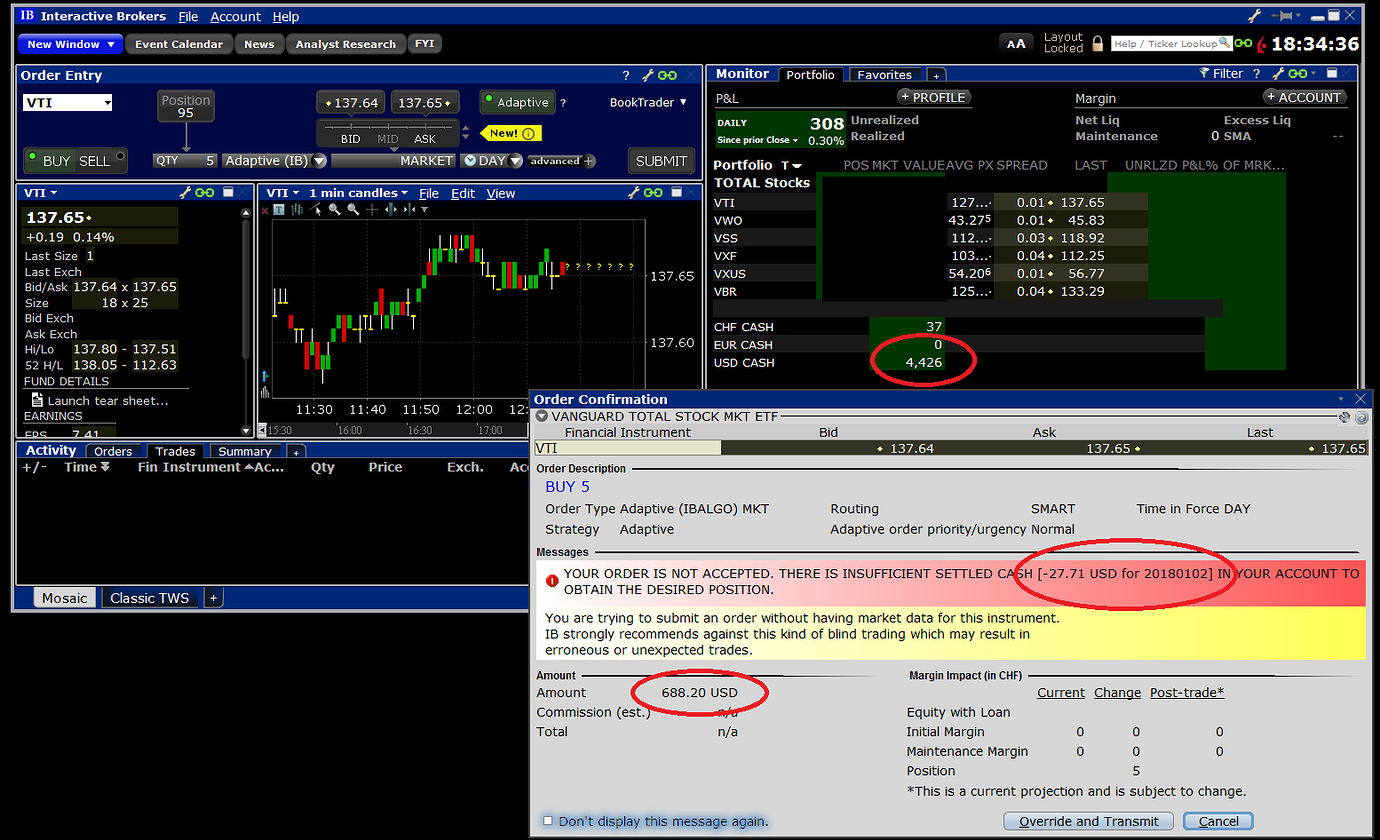
Task: Check 'Don't display this message again'
Action: 547,821
